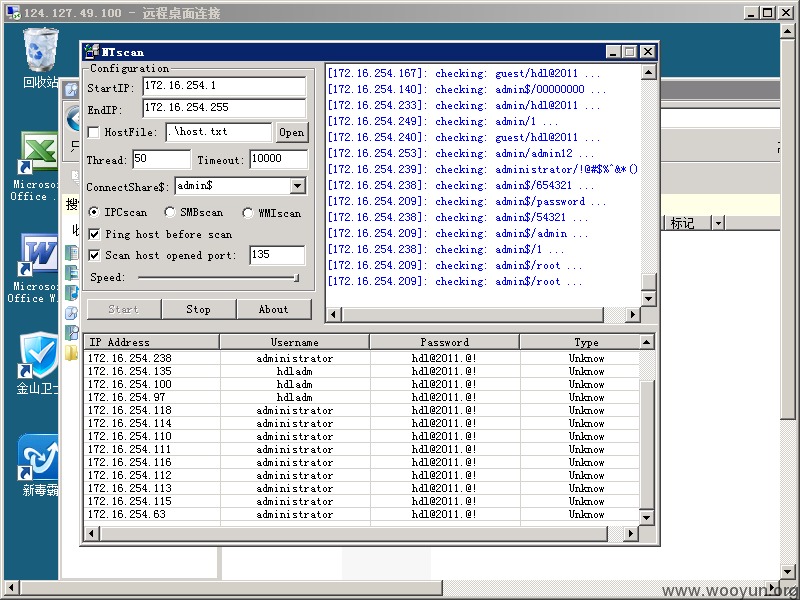Image resolution: width=800 pixels, height=600 pixels.
Task: Click the StartIP input field
Action: (224, 86)
